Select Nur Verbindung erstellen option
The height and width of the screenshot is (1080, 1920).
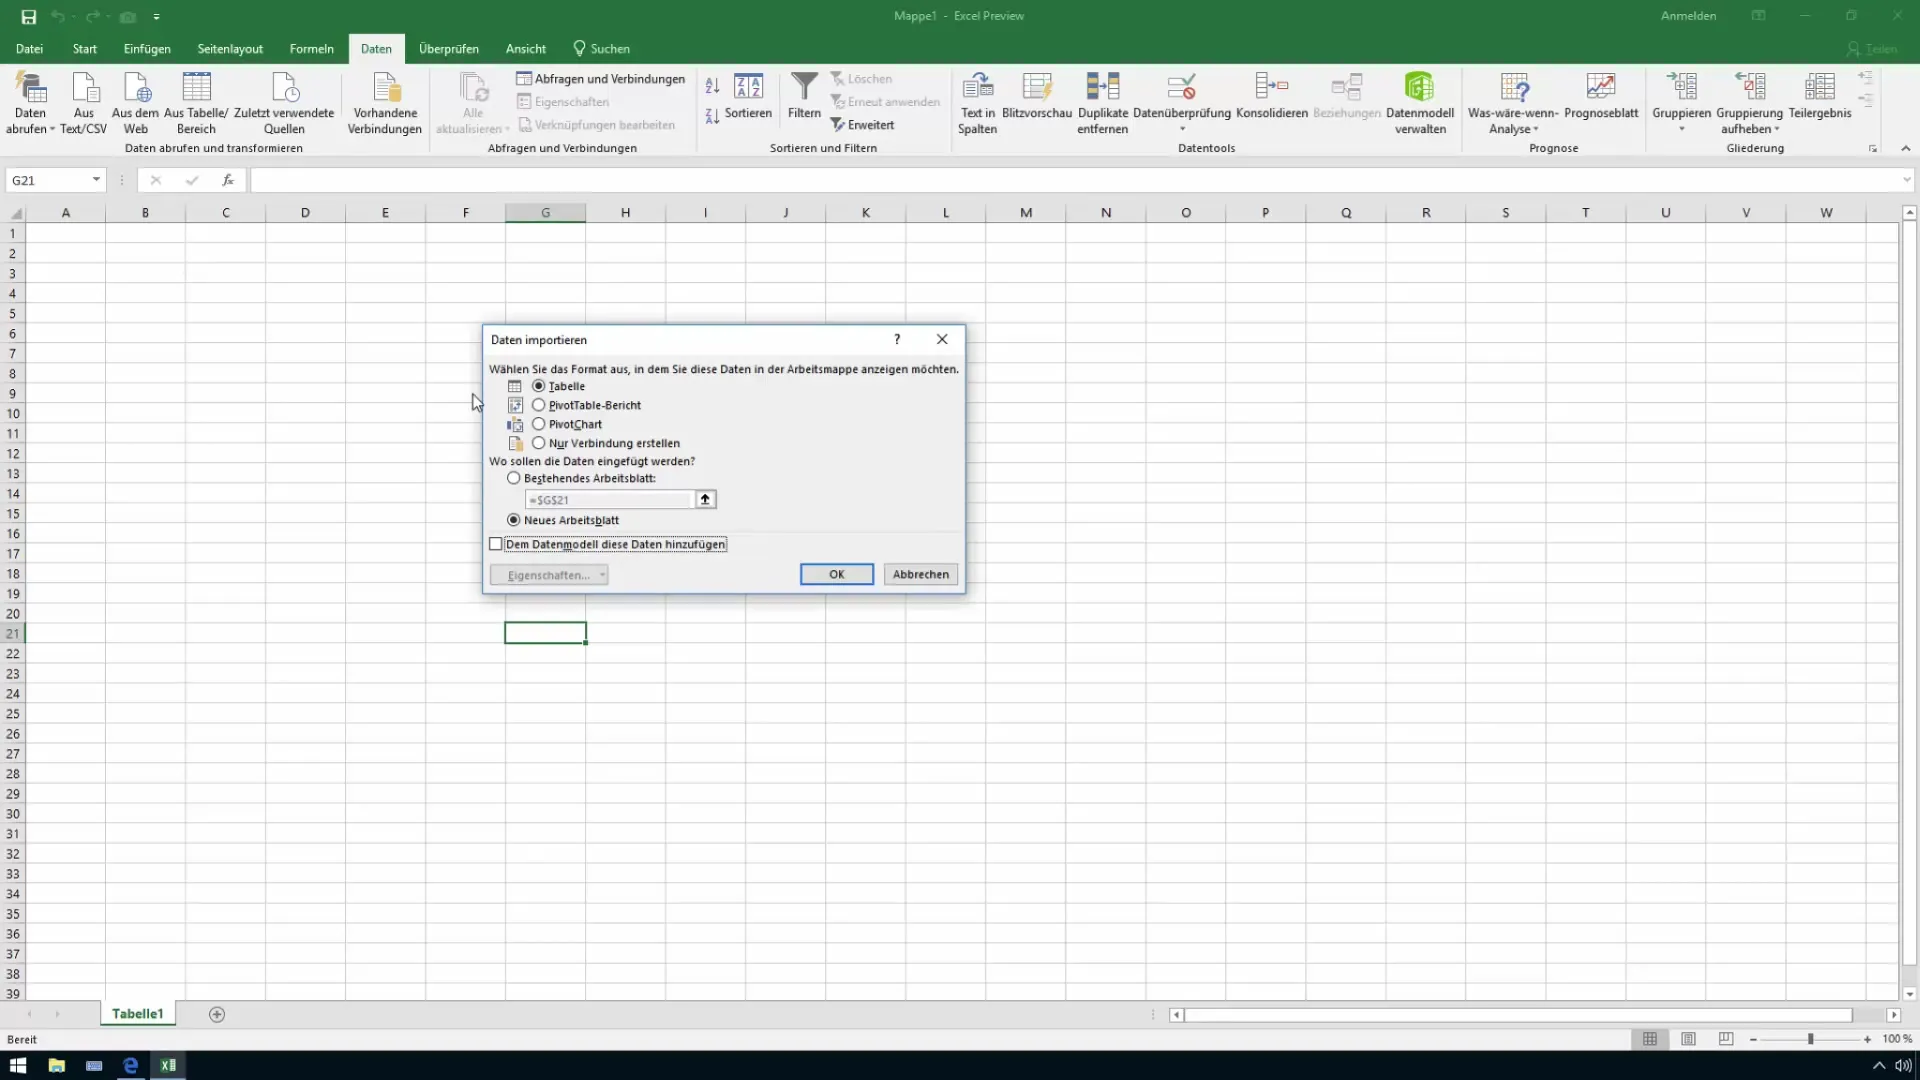539,443
